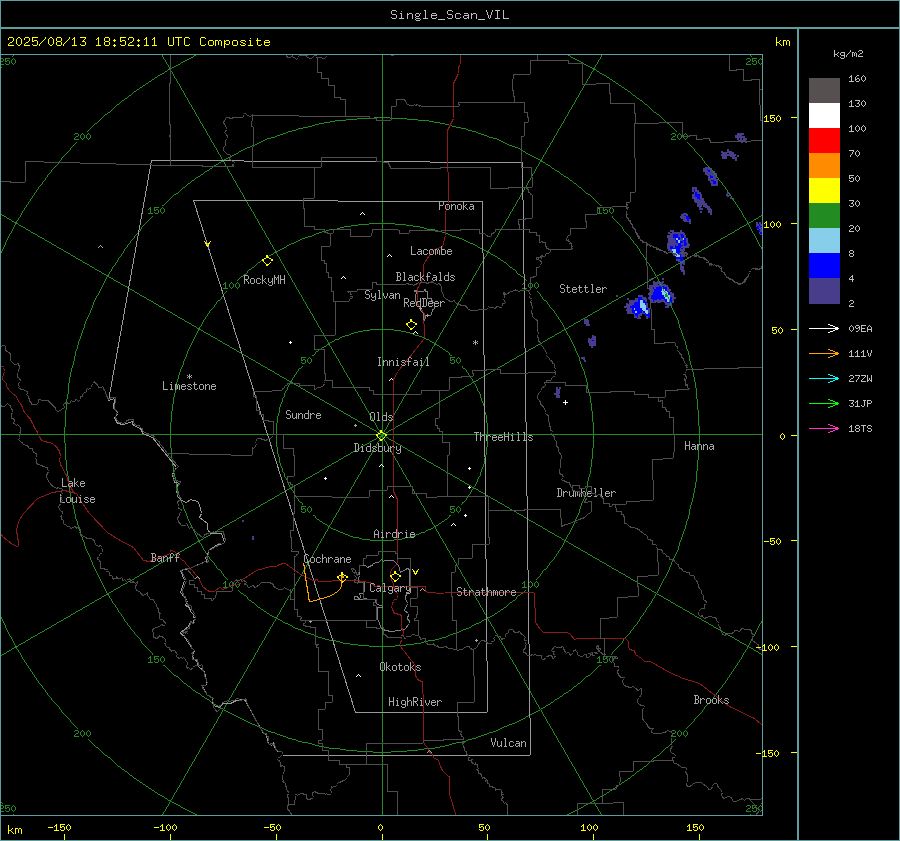The height and width of the screenshot is (841, 900).
Task: Click the Sundre city label
Action: [x=303, y=414]
